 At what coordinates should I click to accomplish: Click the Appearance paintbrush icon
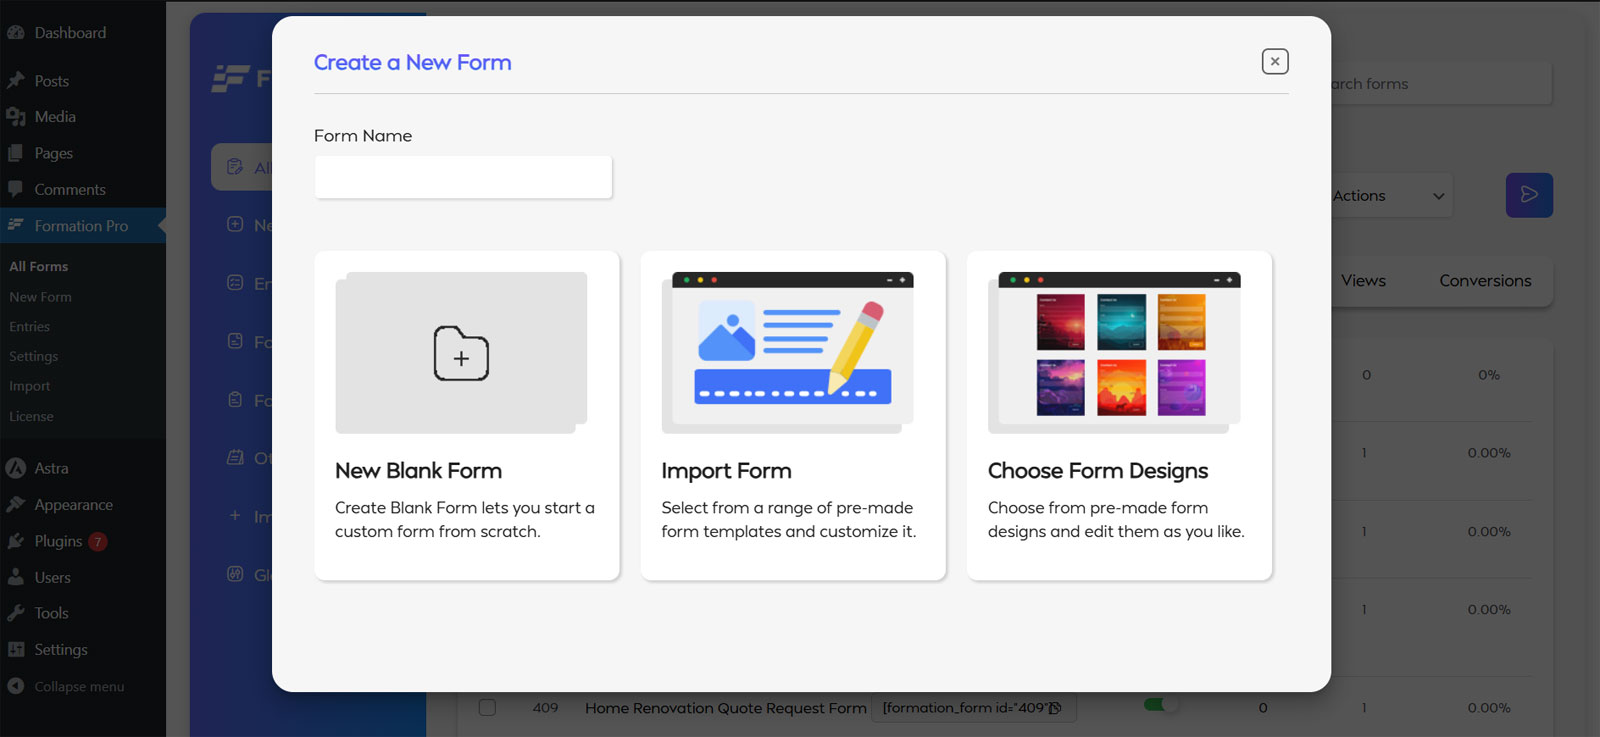pos(16,504)
